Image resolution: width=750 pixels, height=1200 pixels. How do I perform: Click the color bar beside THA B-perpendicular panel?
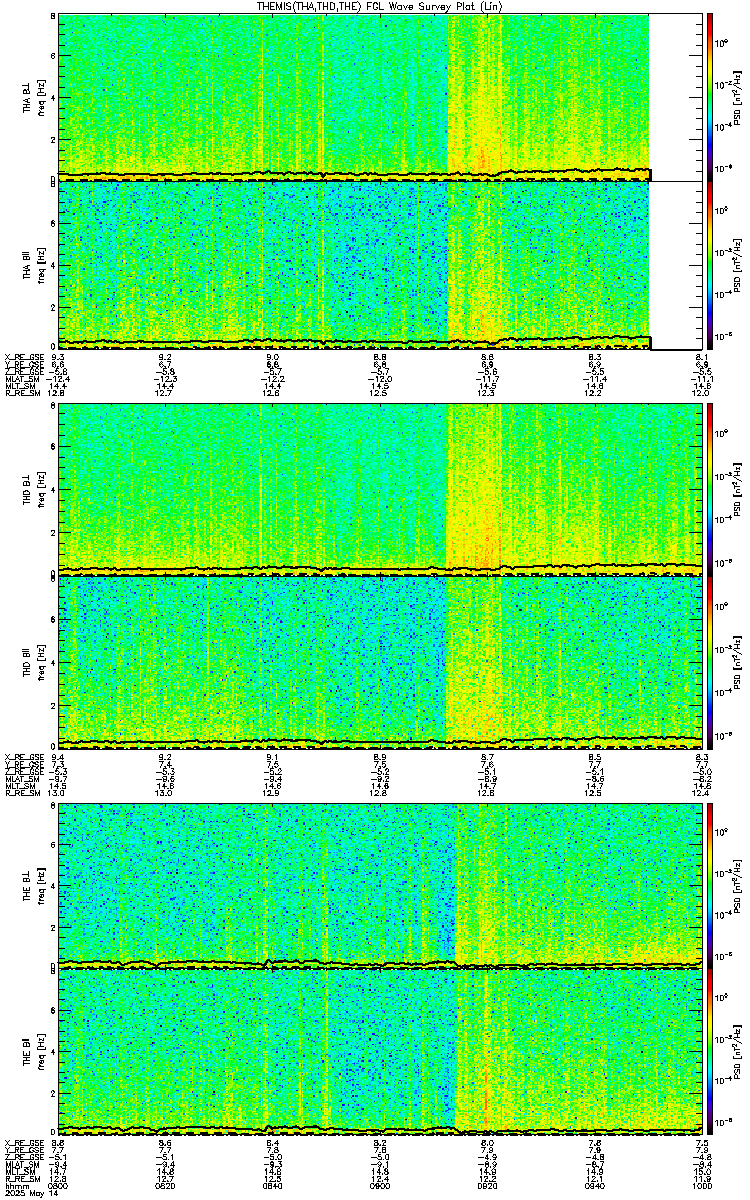coord(710,97)
